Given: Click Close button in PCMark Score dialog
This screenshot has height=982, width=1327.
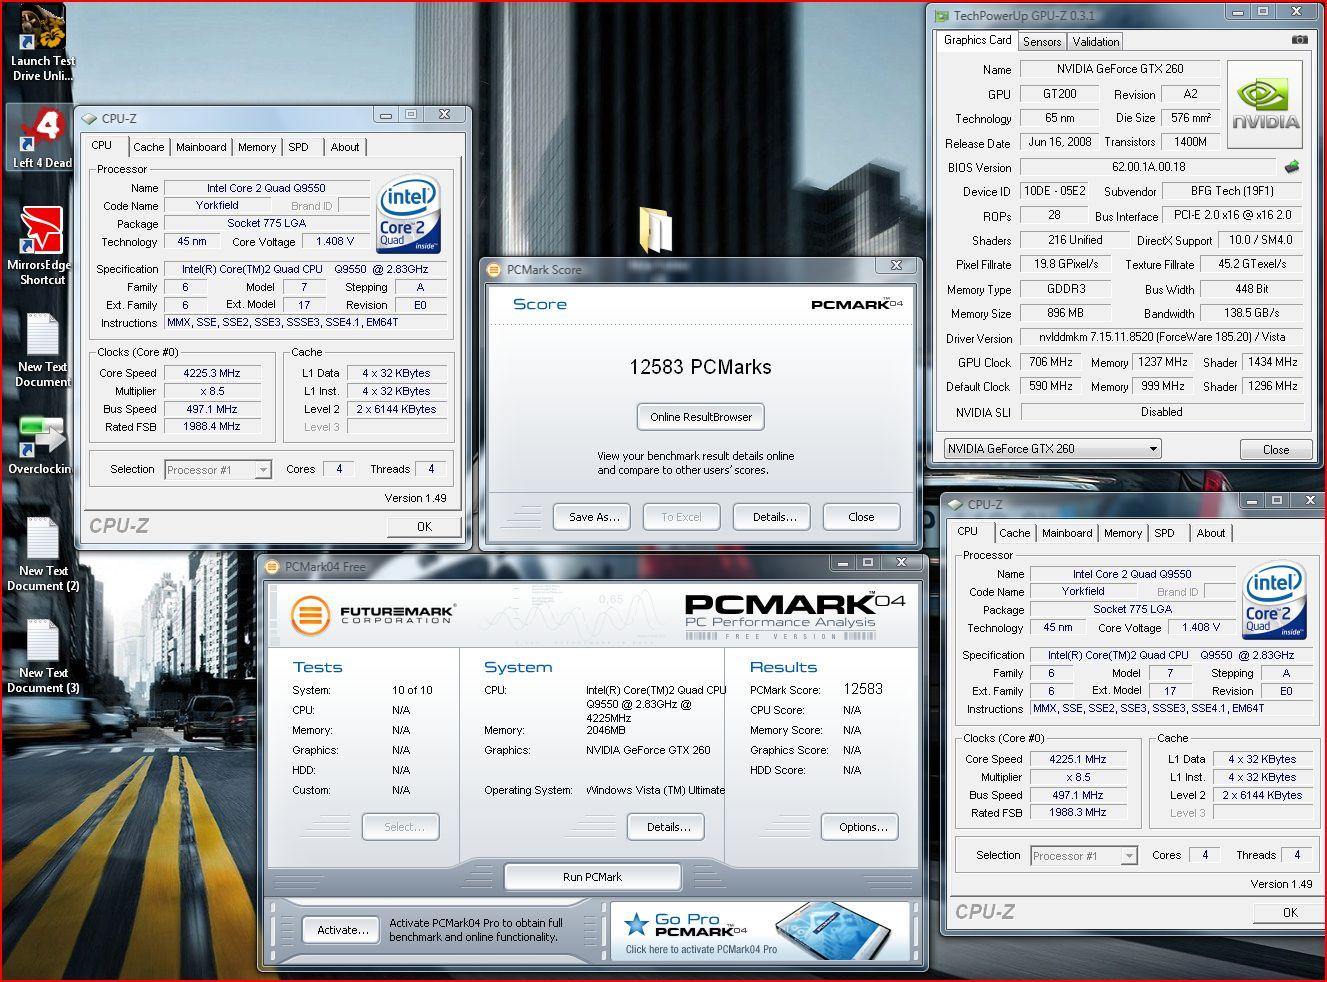Looking at the screenshot, I should click(x=861, y=517).
